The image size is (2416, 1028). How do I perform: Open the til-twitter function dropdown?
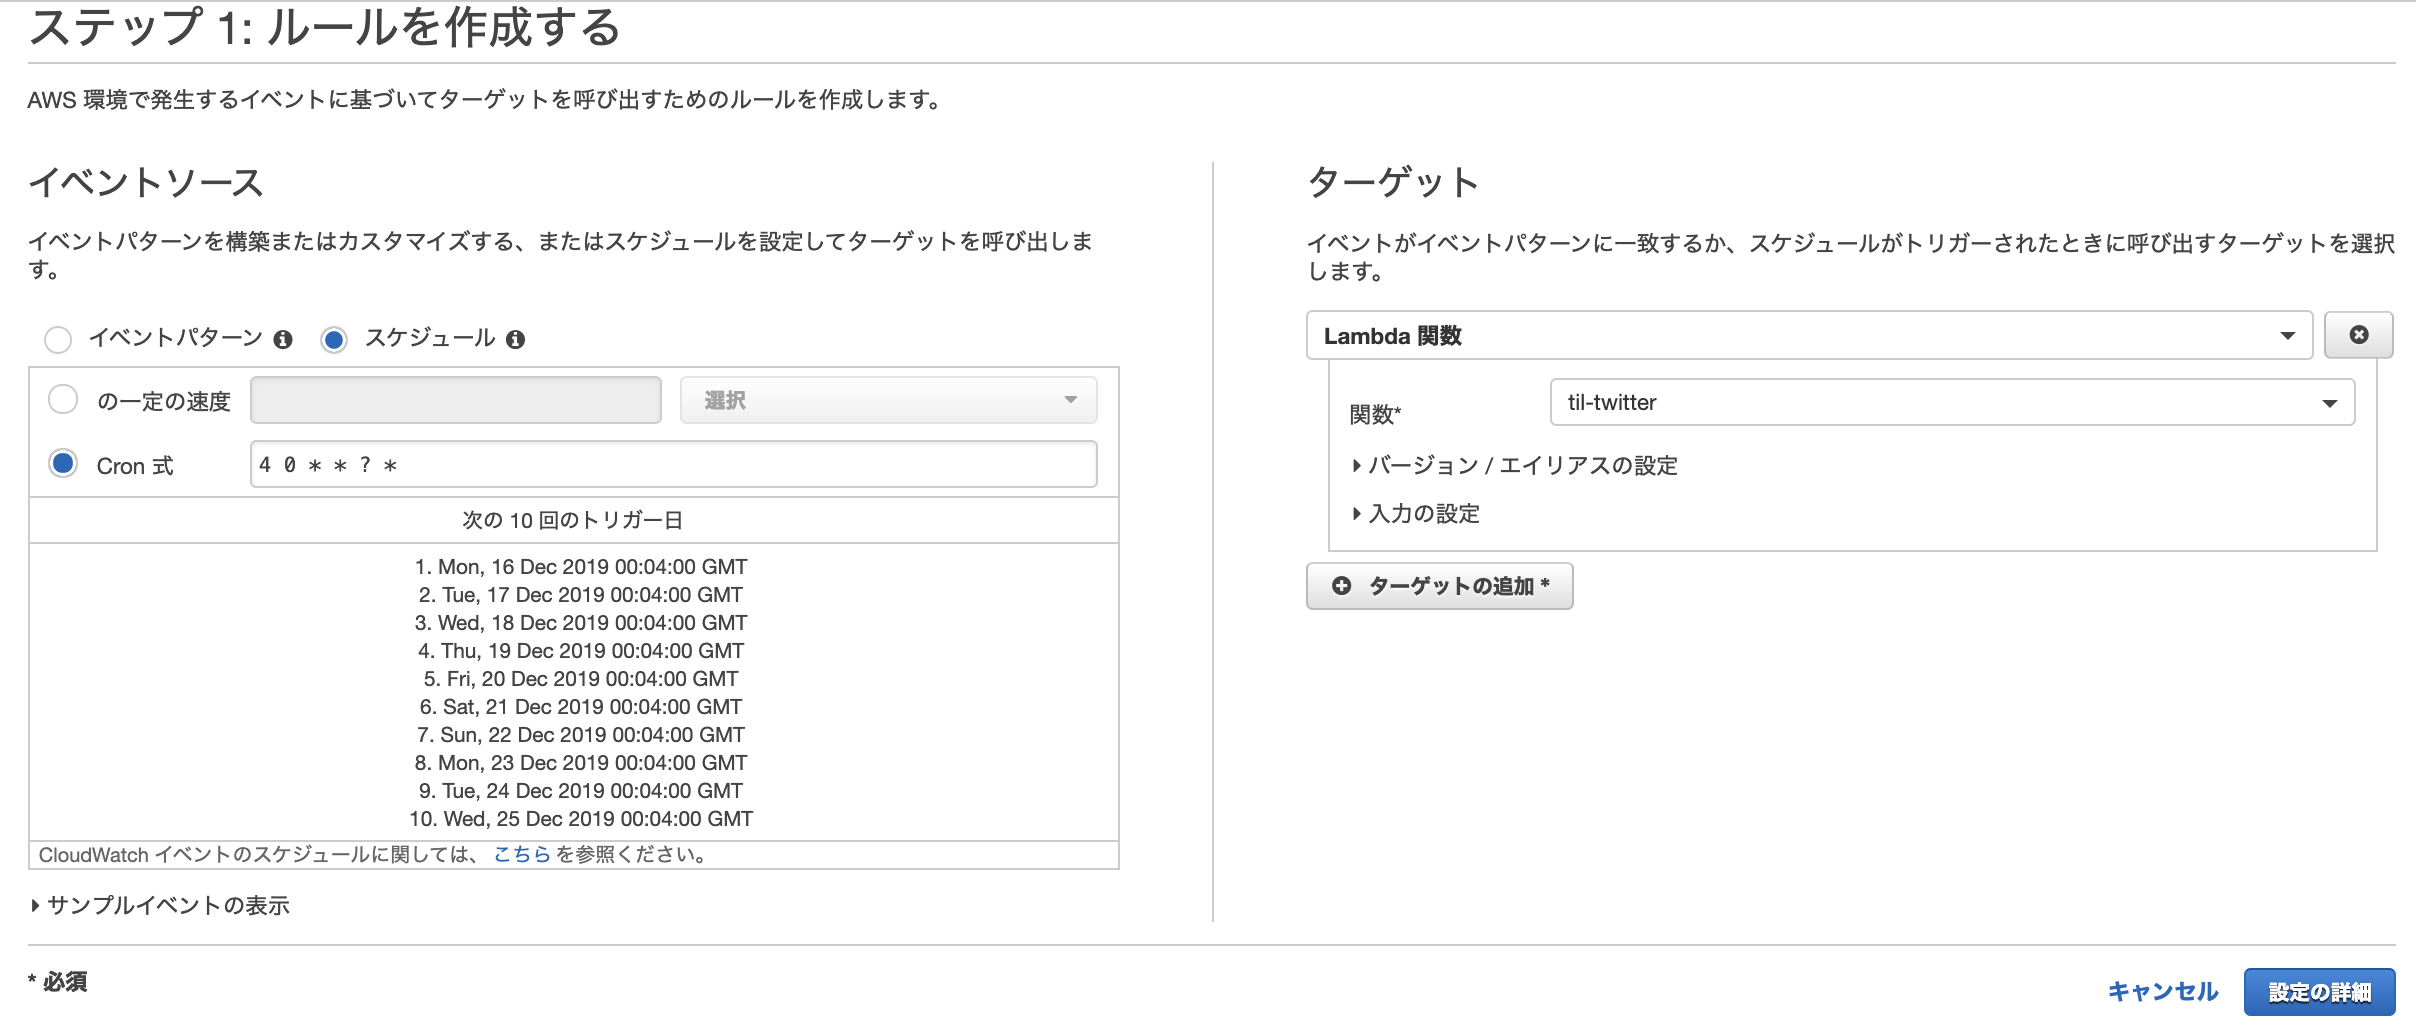1952,402
